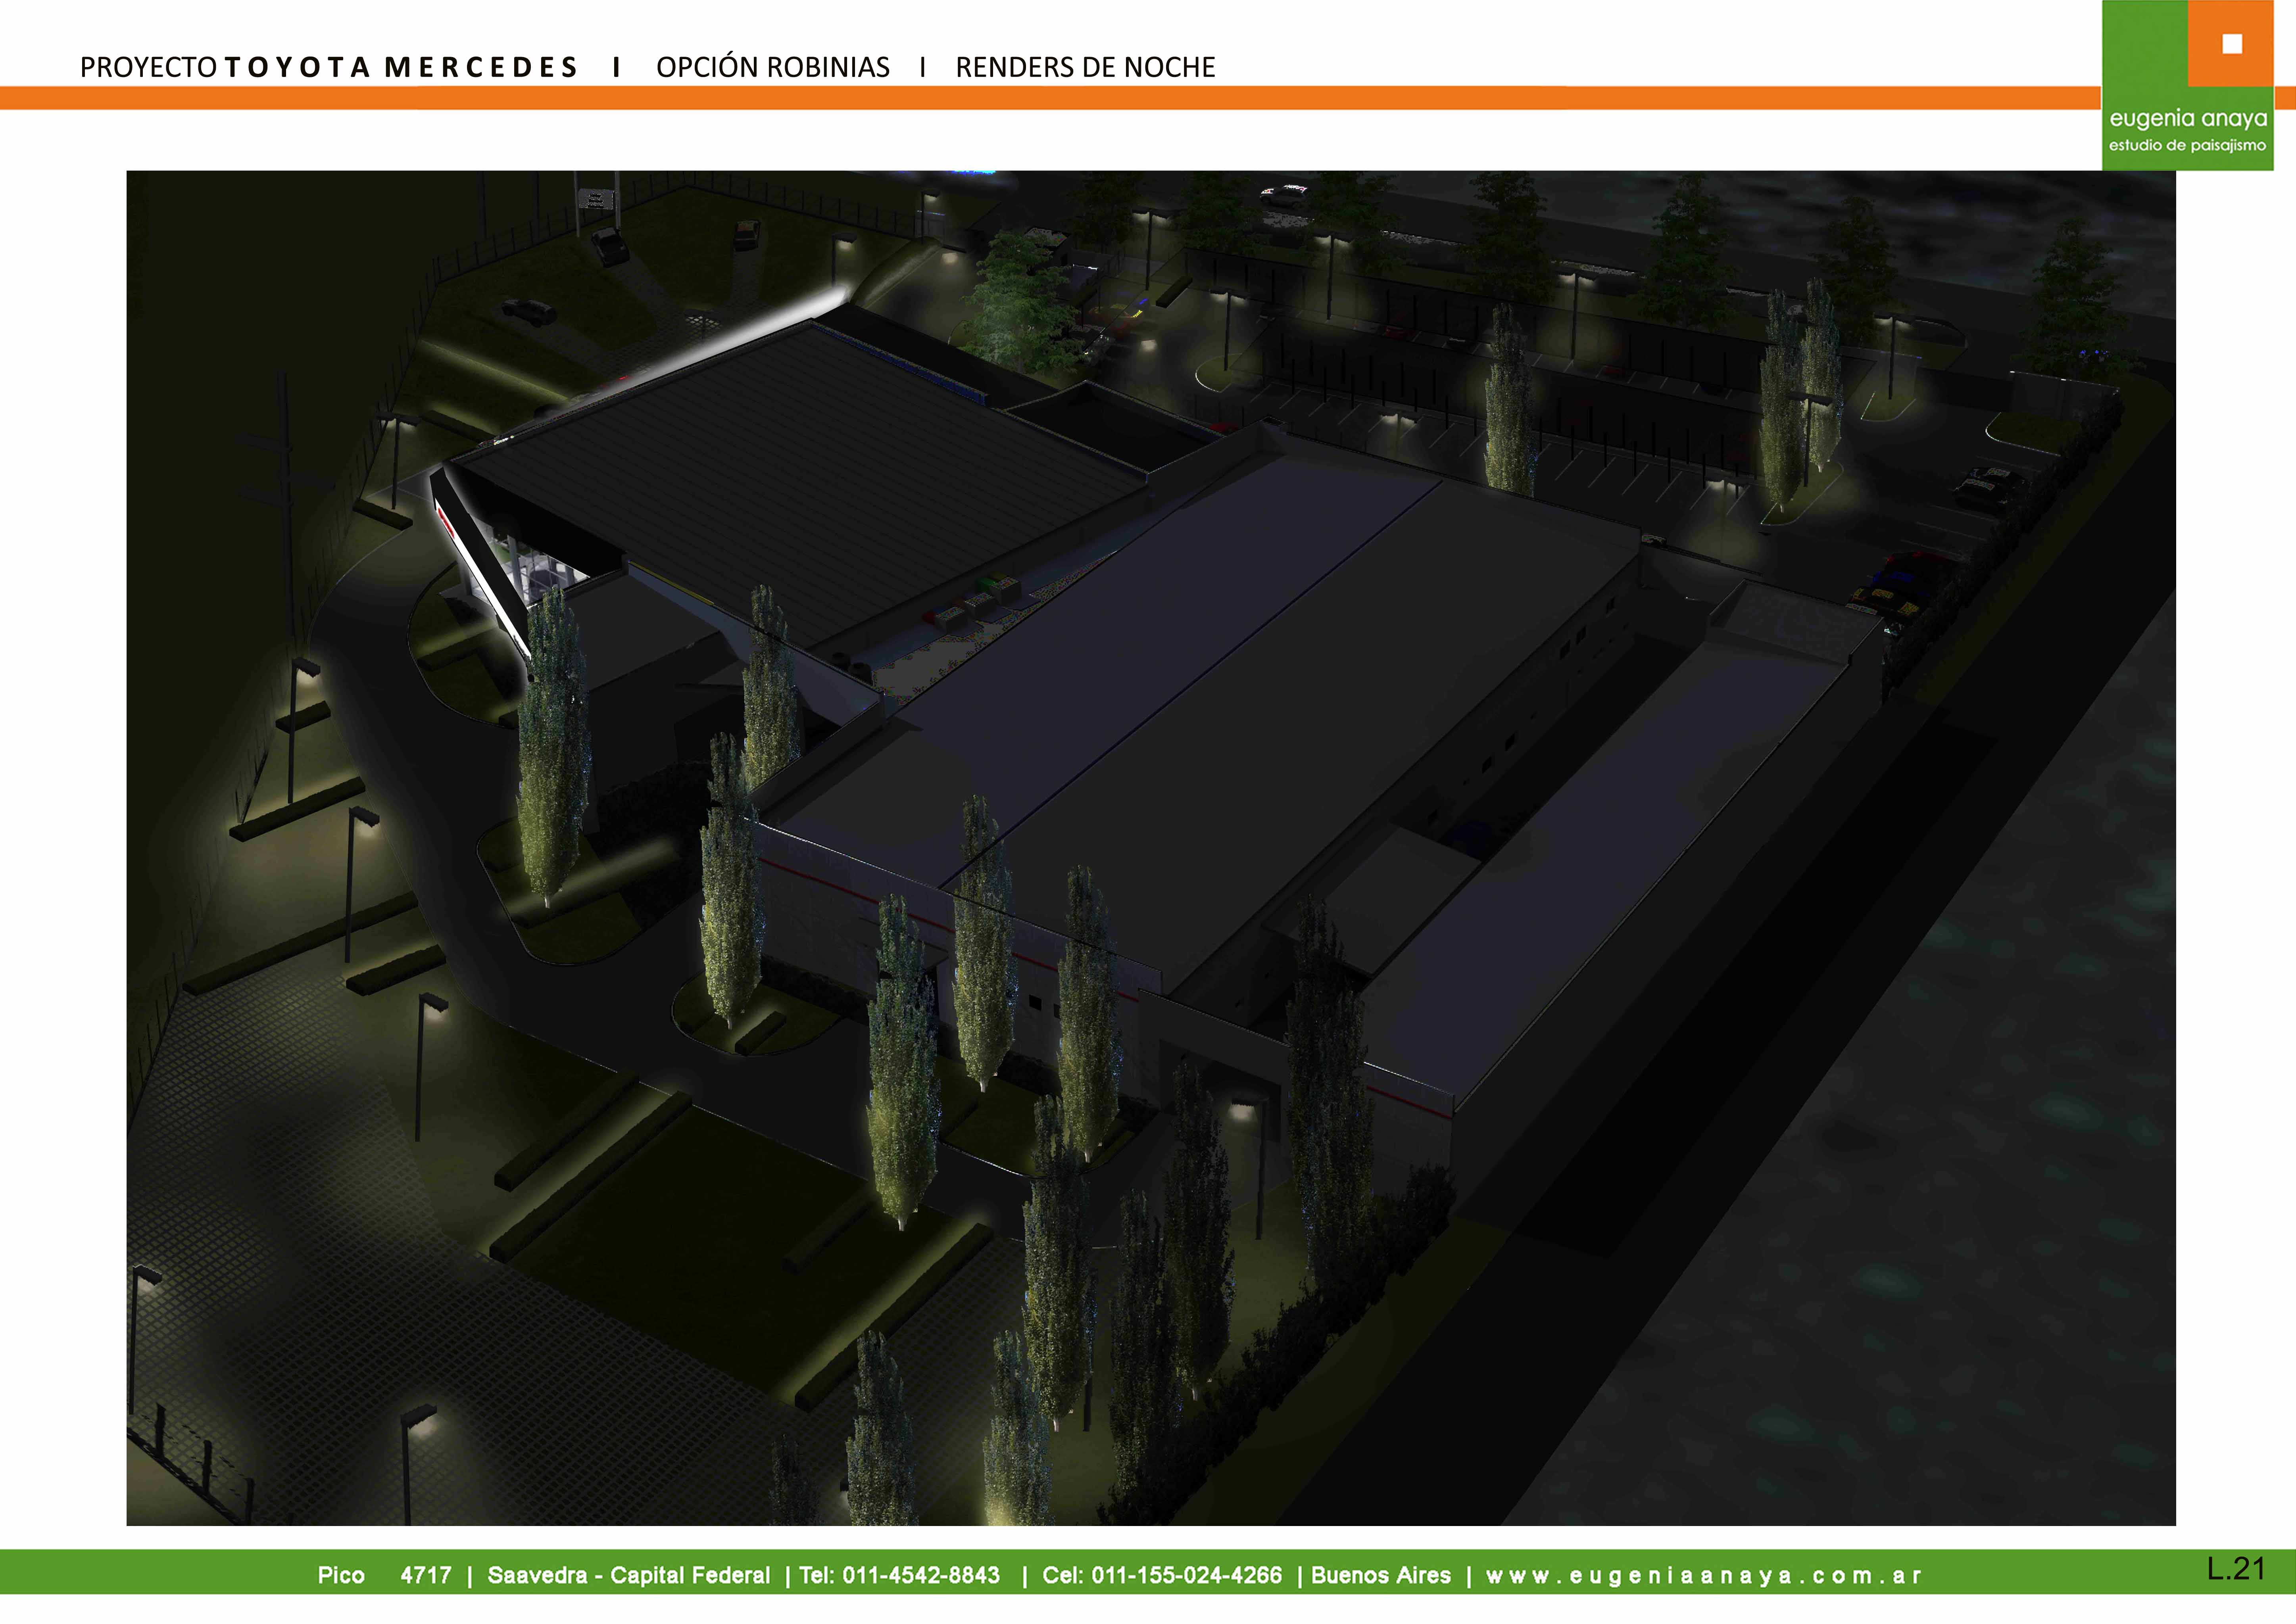
Task: Click the 'RENDERS DE NOCHE' heading text
Action: [x=1085, y=67]
